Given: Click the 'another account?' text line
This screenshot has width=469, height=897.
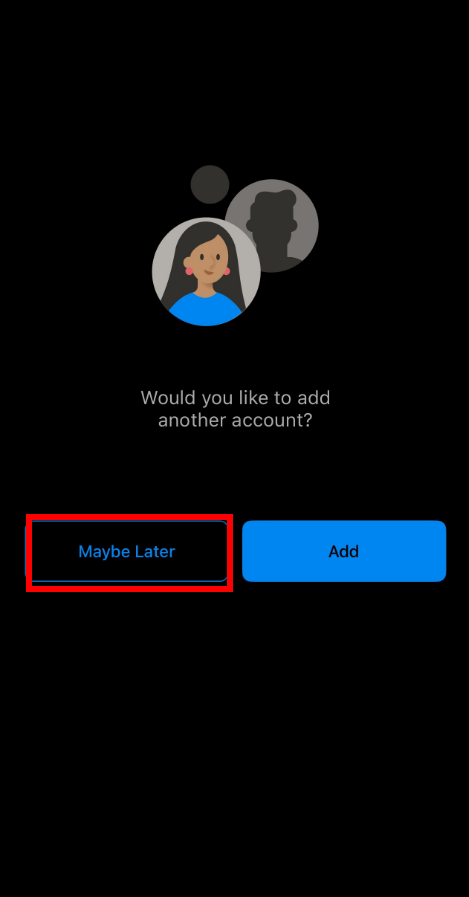Looking at the screenshot, I should pyautogui.click(x=235, y=420).
